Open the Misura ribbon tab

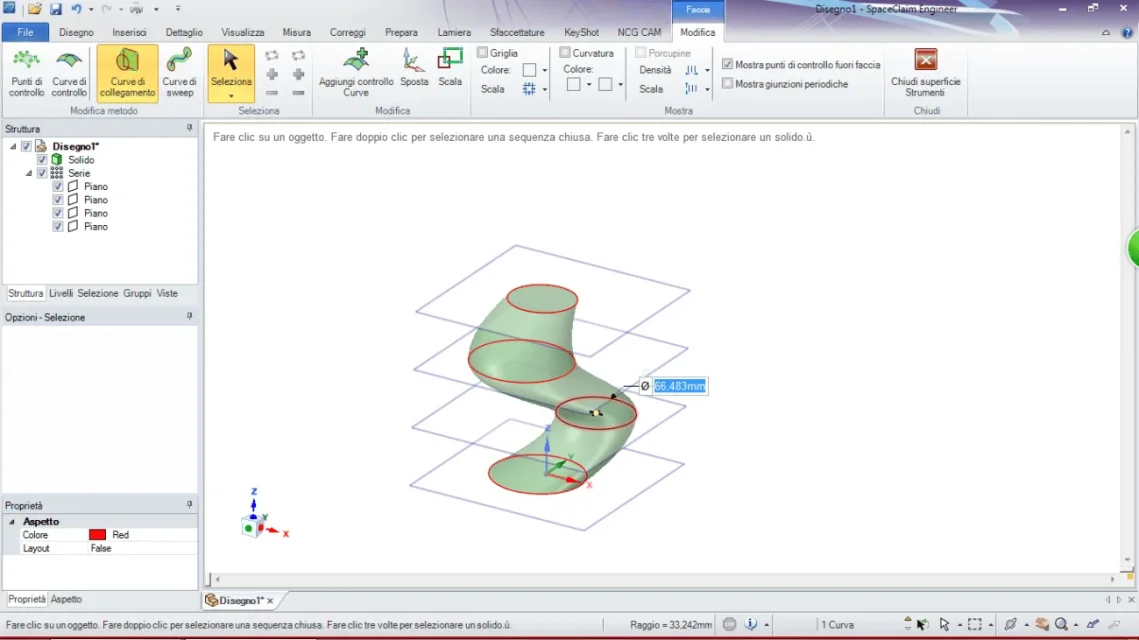296,33
